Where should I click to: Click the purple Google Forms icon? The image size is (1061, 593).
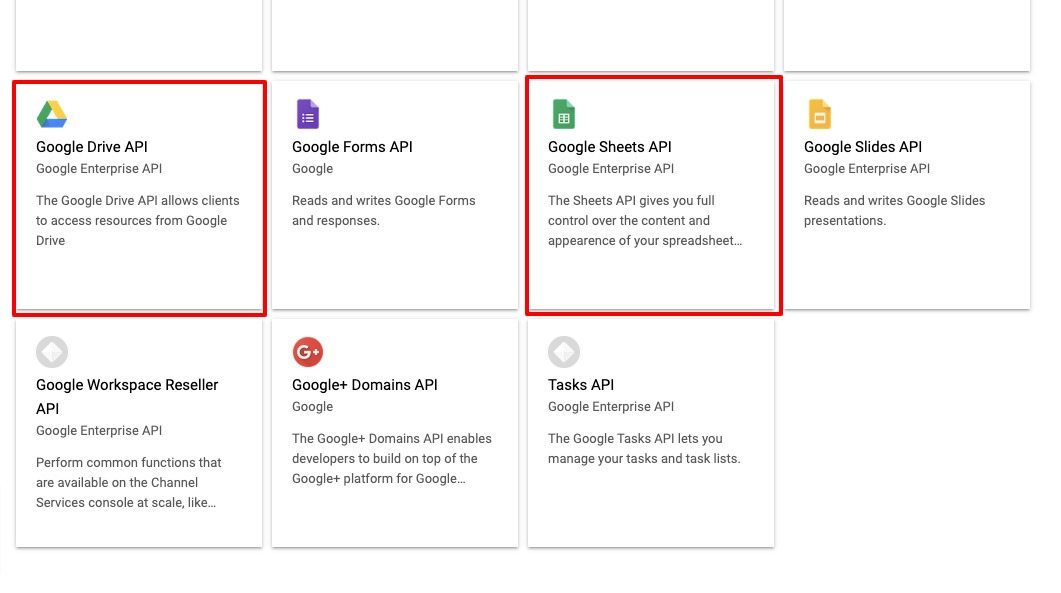point(308,114)
